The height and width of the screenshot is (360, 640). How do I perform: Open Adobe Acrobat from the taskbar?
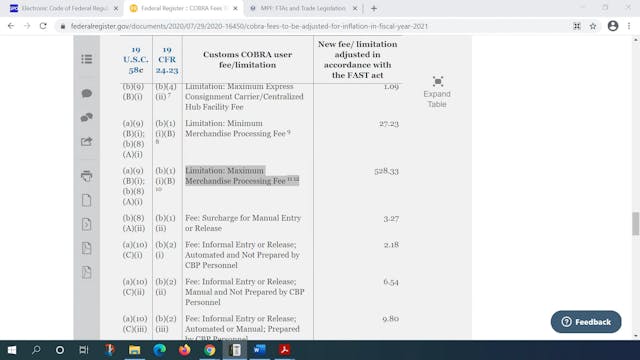click(x=284, y=350)
